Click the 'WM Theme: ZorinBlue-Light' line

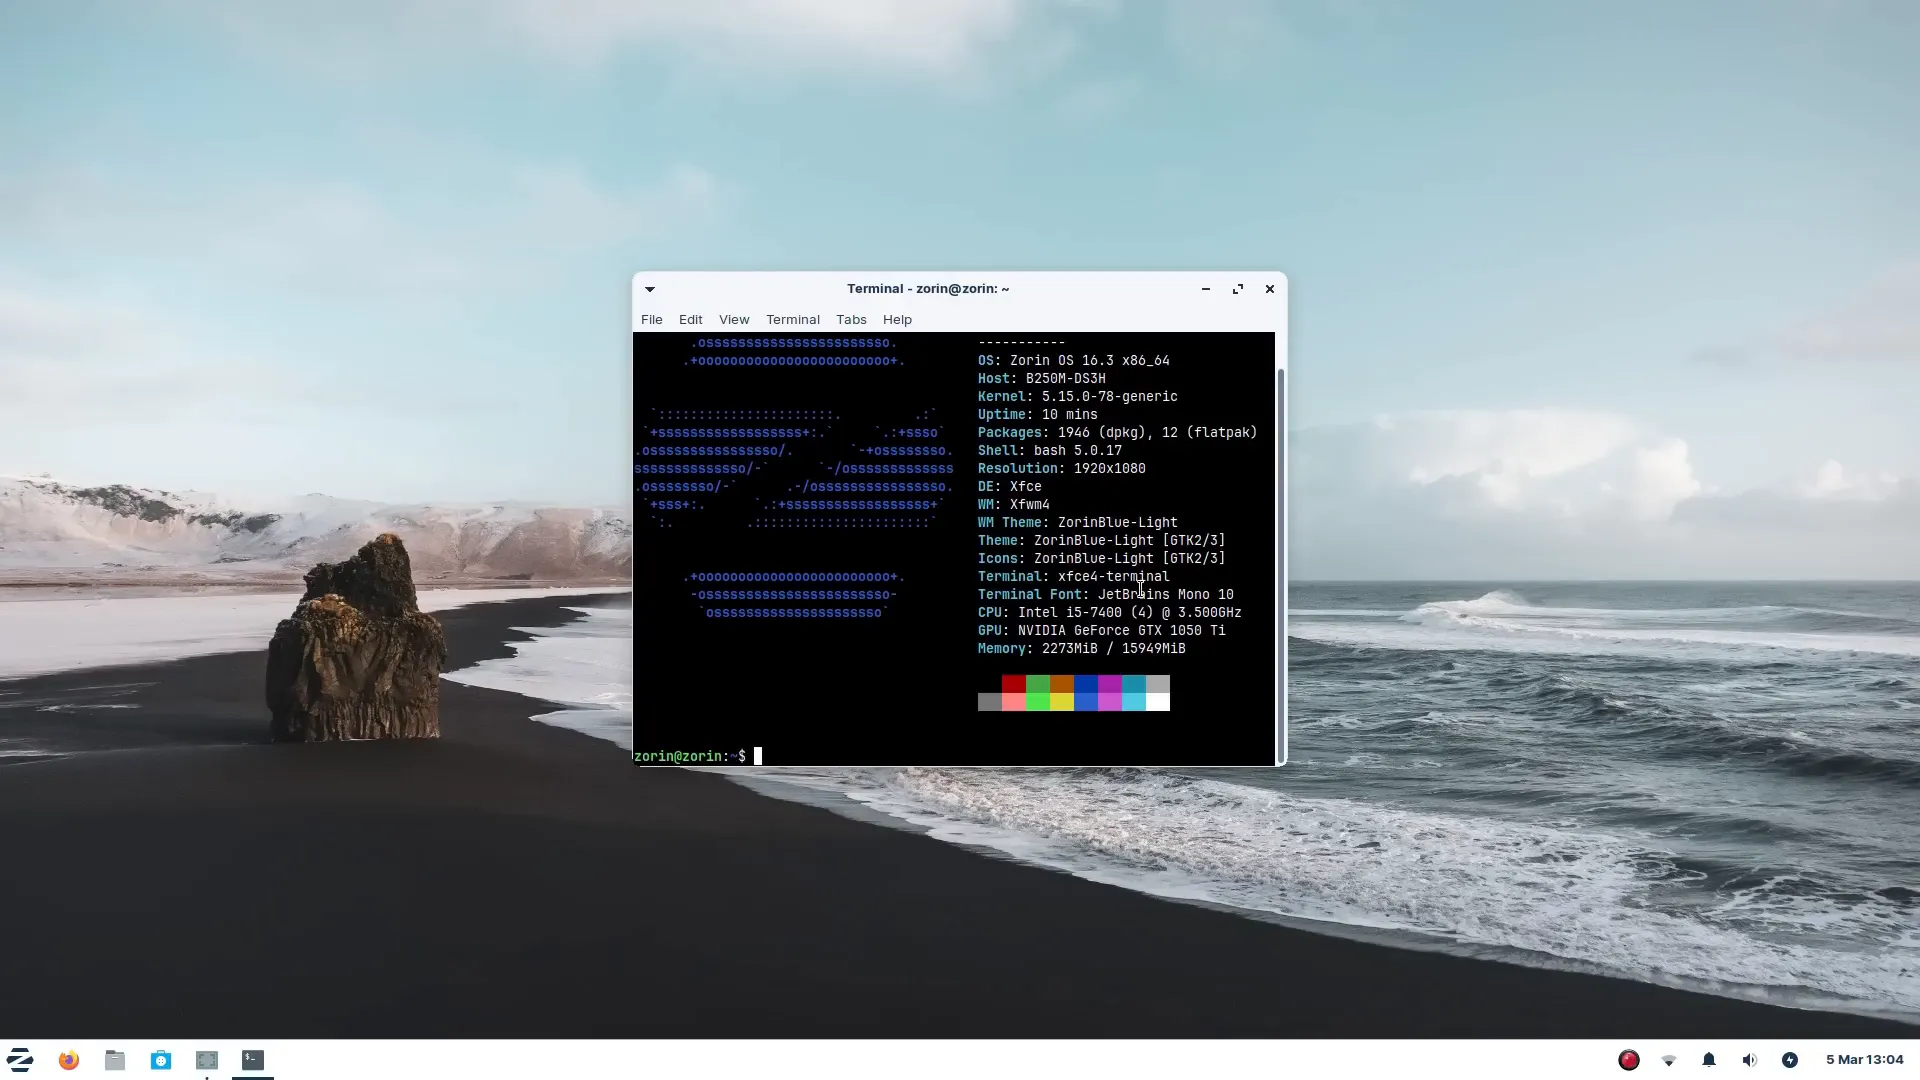click(x=1078, y=523)
